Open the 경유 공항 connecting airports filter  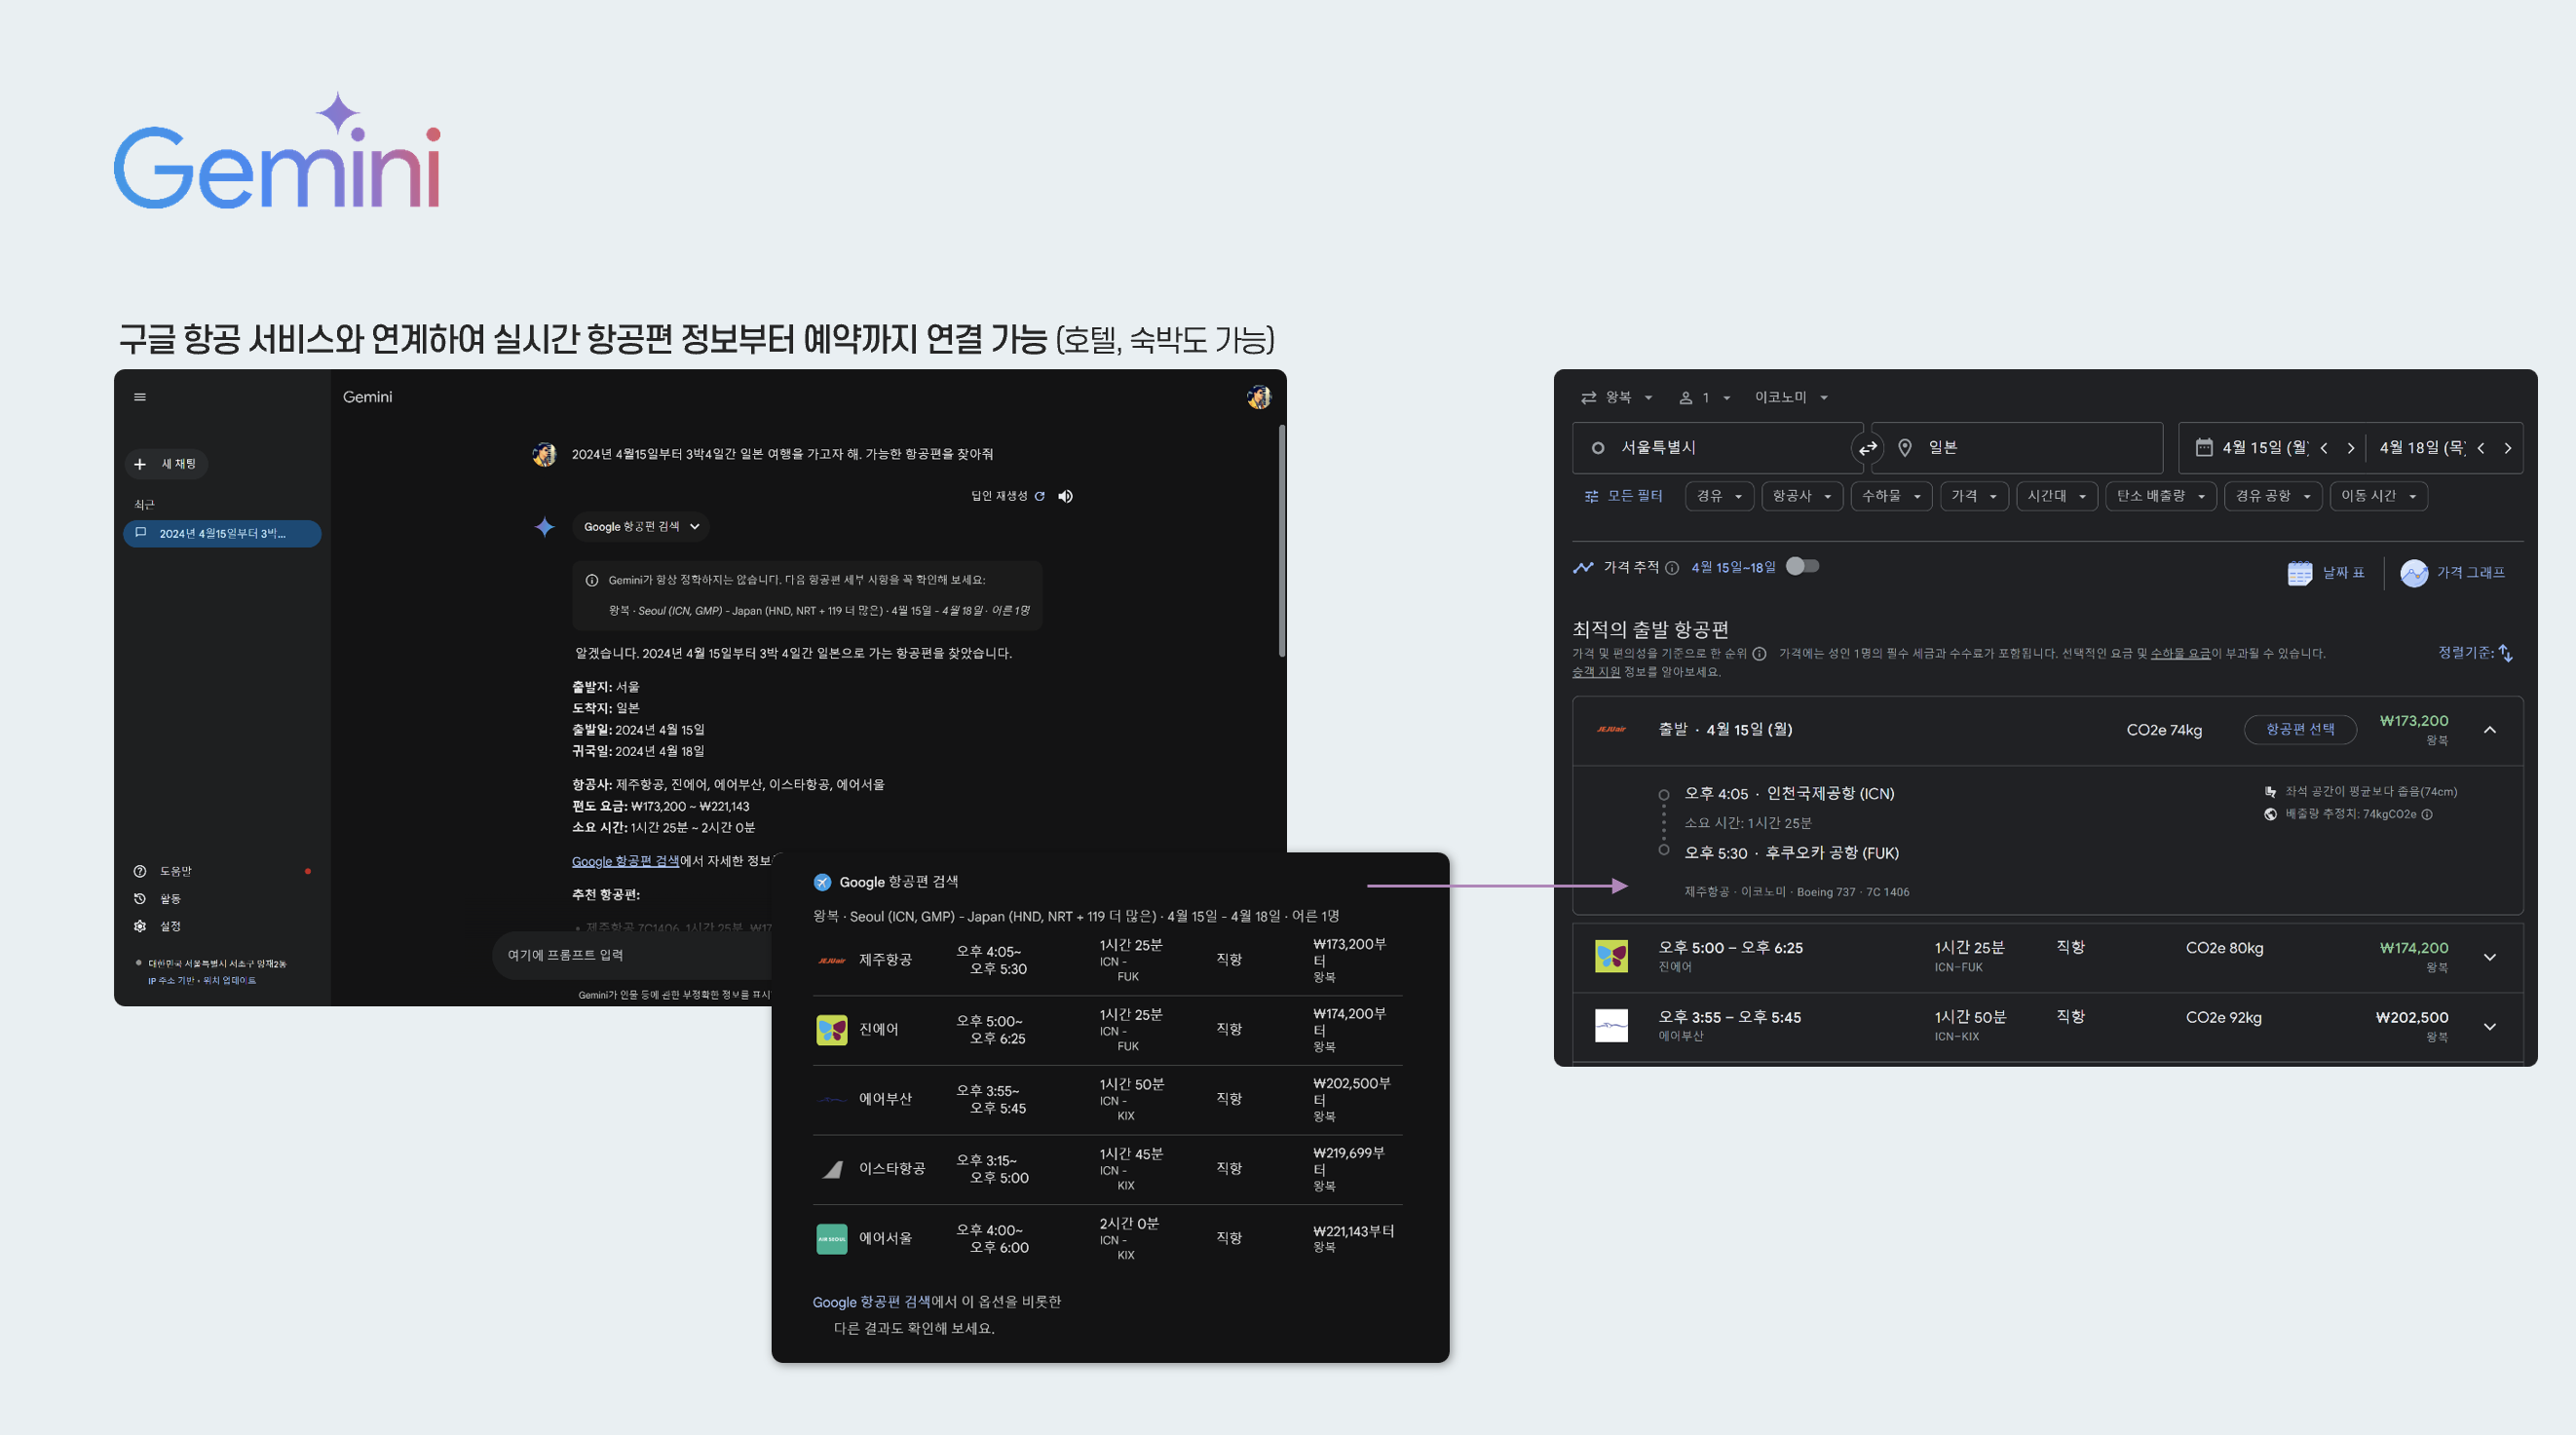2272,496
